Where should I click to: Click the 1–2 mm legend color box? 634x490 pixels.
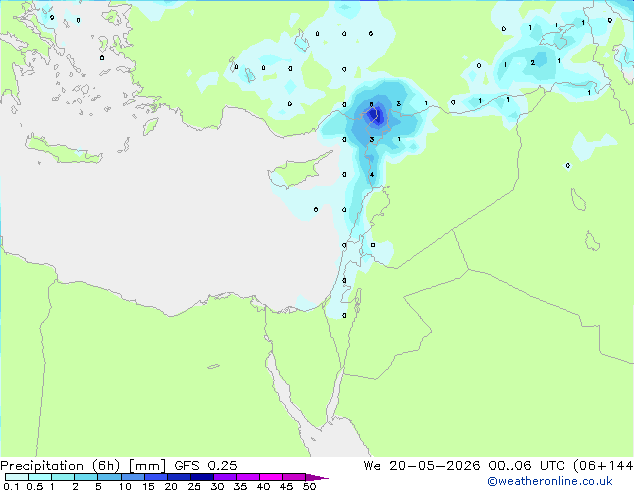pos(63,477)
